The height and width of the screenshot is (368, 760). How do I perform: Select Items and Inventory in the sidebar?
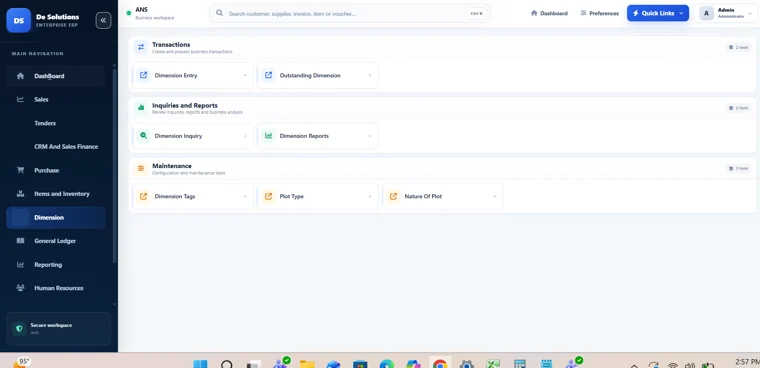(56, 194)
